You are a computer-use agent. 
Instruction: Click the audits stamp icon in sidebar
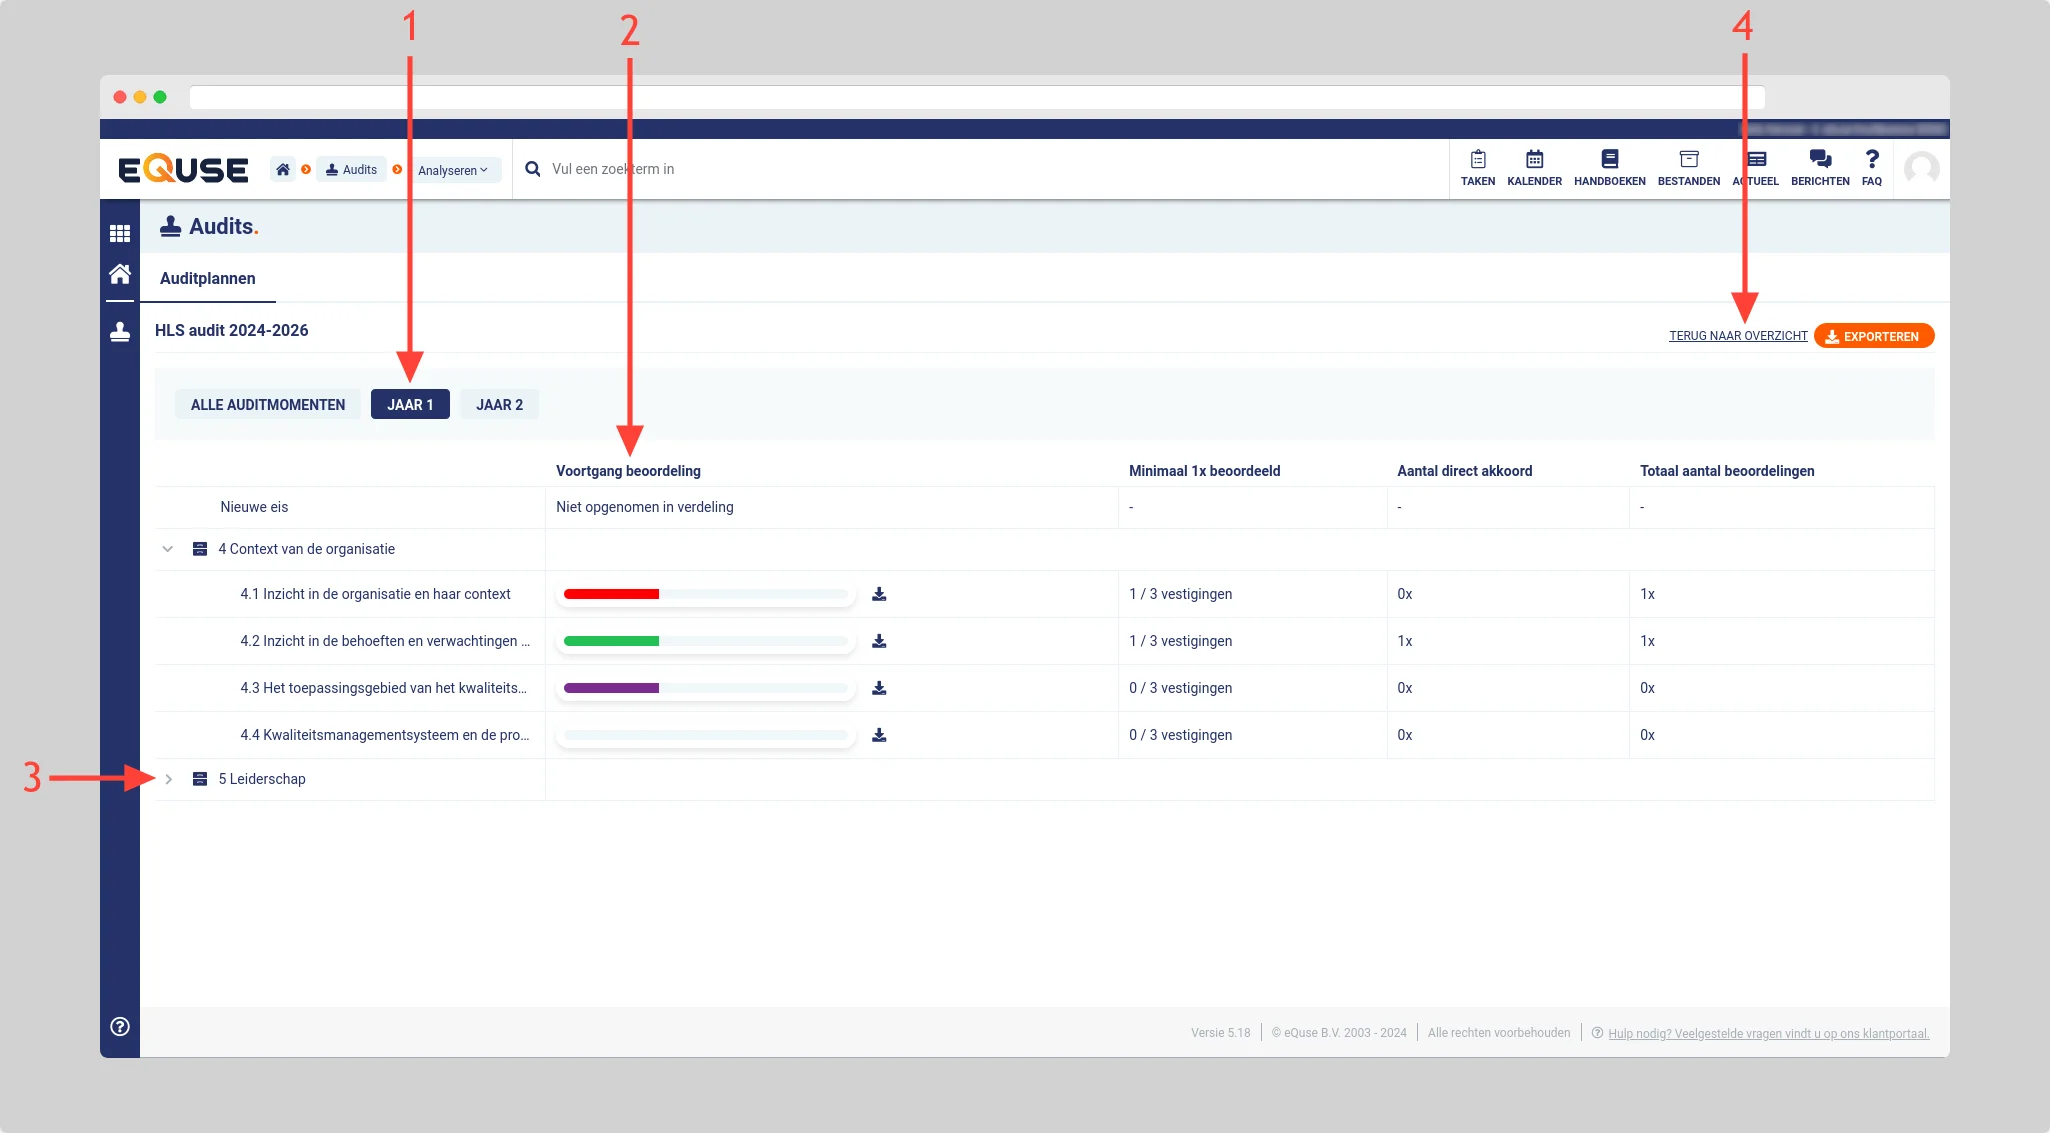tap(120, 332)
